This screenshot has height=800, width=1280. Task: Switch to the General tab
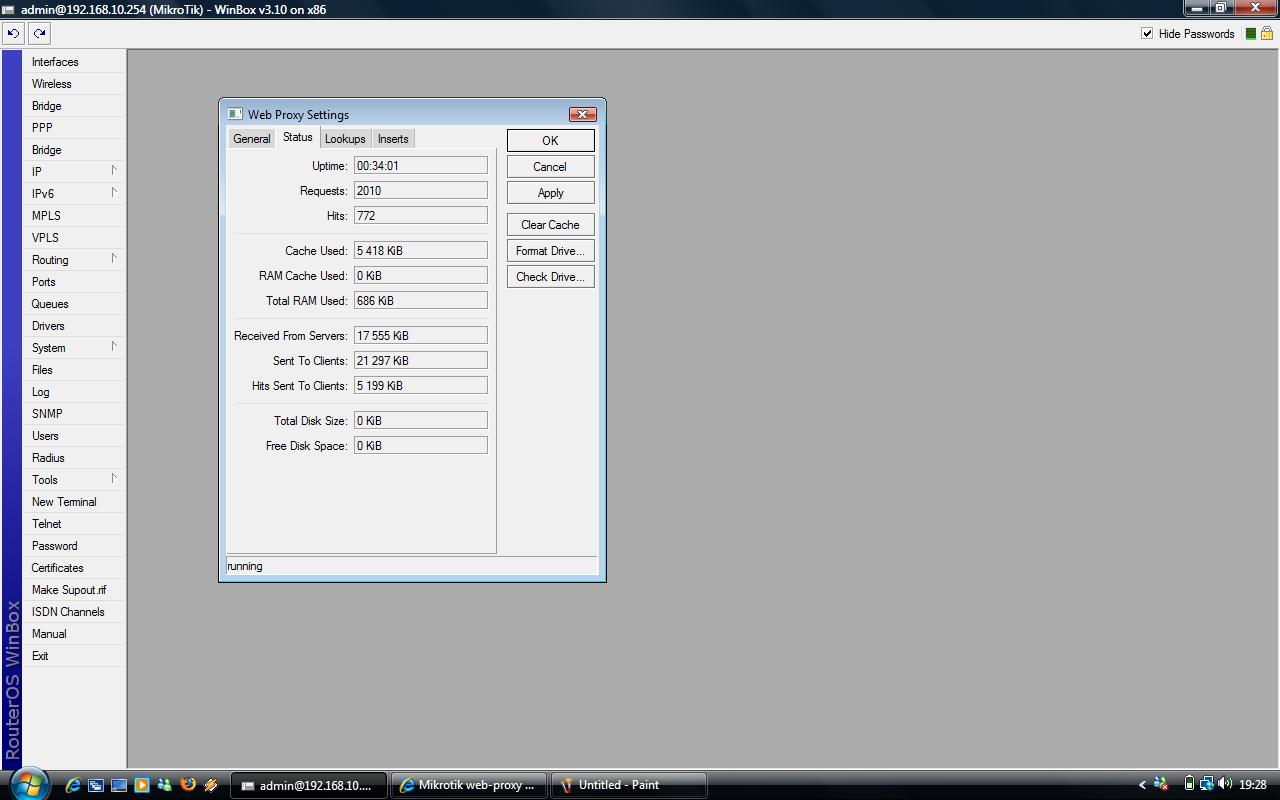[251, 139]
